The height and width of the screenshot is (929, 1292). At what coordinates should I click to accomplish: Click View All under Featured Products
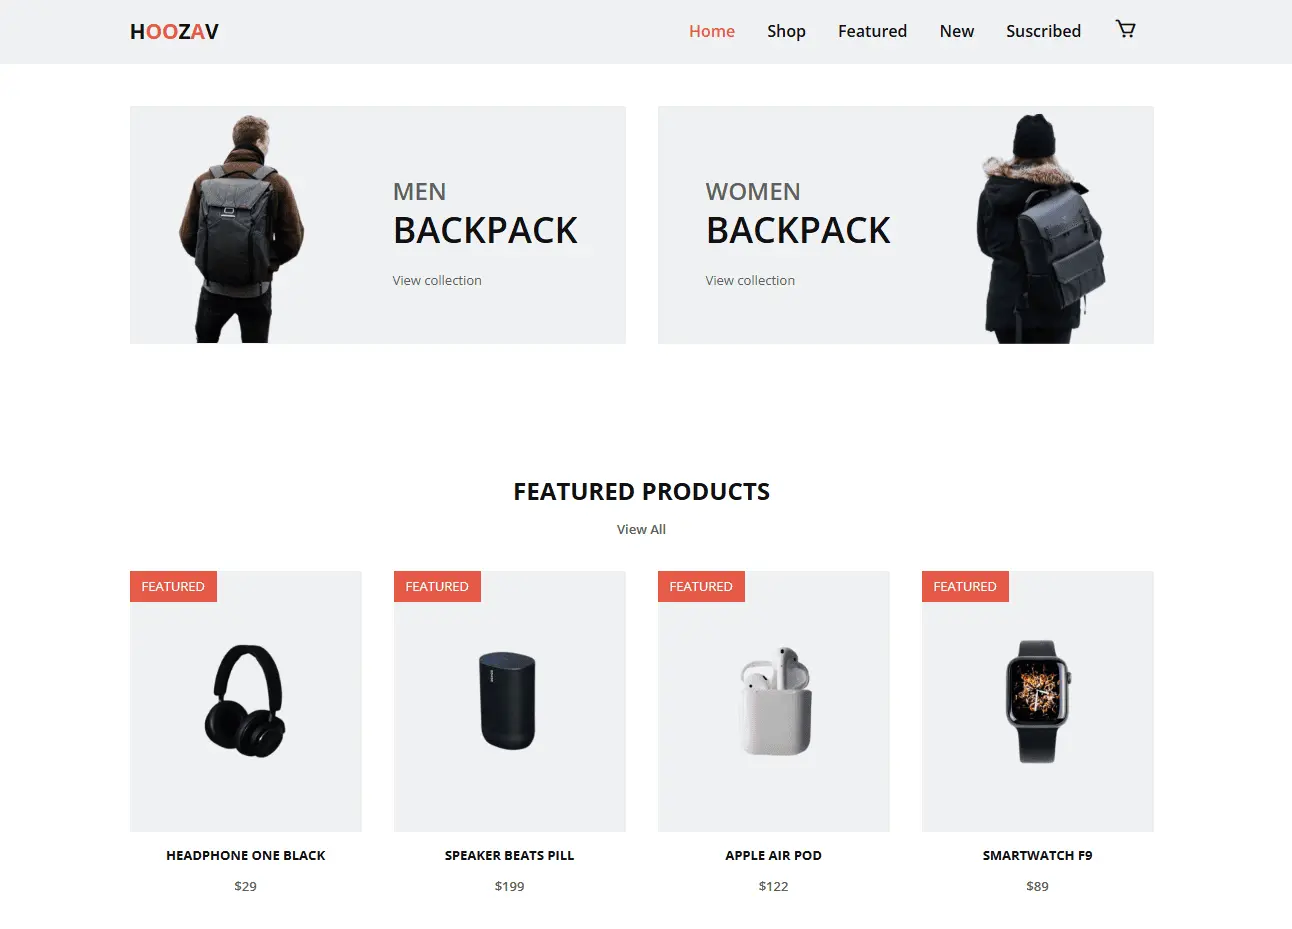point(641,530)
